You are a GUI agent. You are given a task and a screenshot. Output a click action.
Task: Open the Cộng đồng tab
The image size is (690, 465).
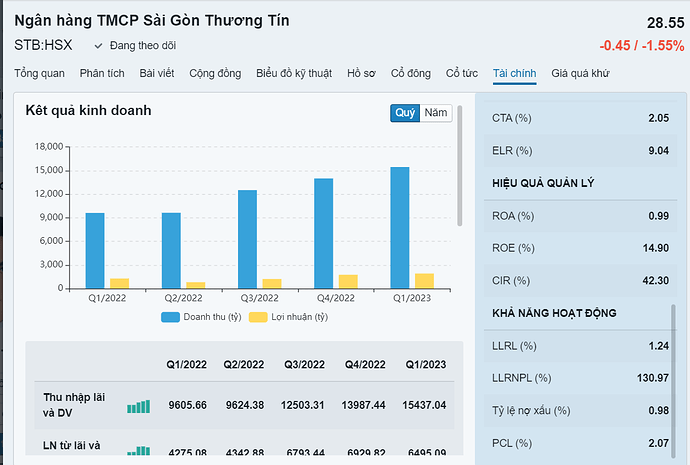coord(215,73)
